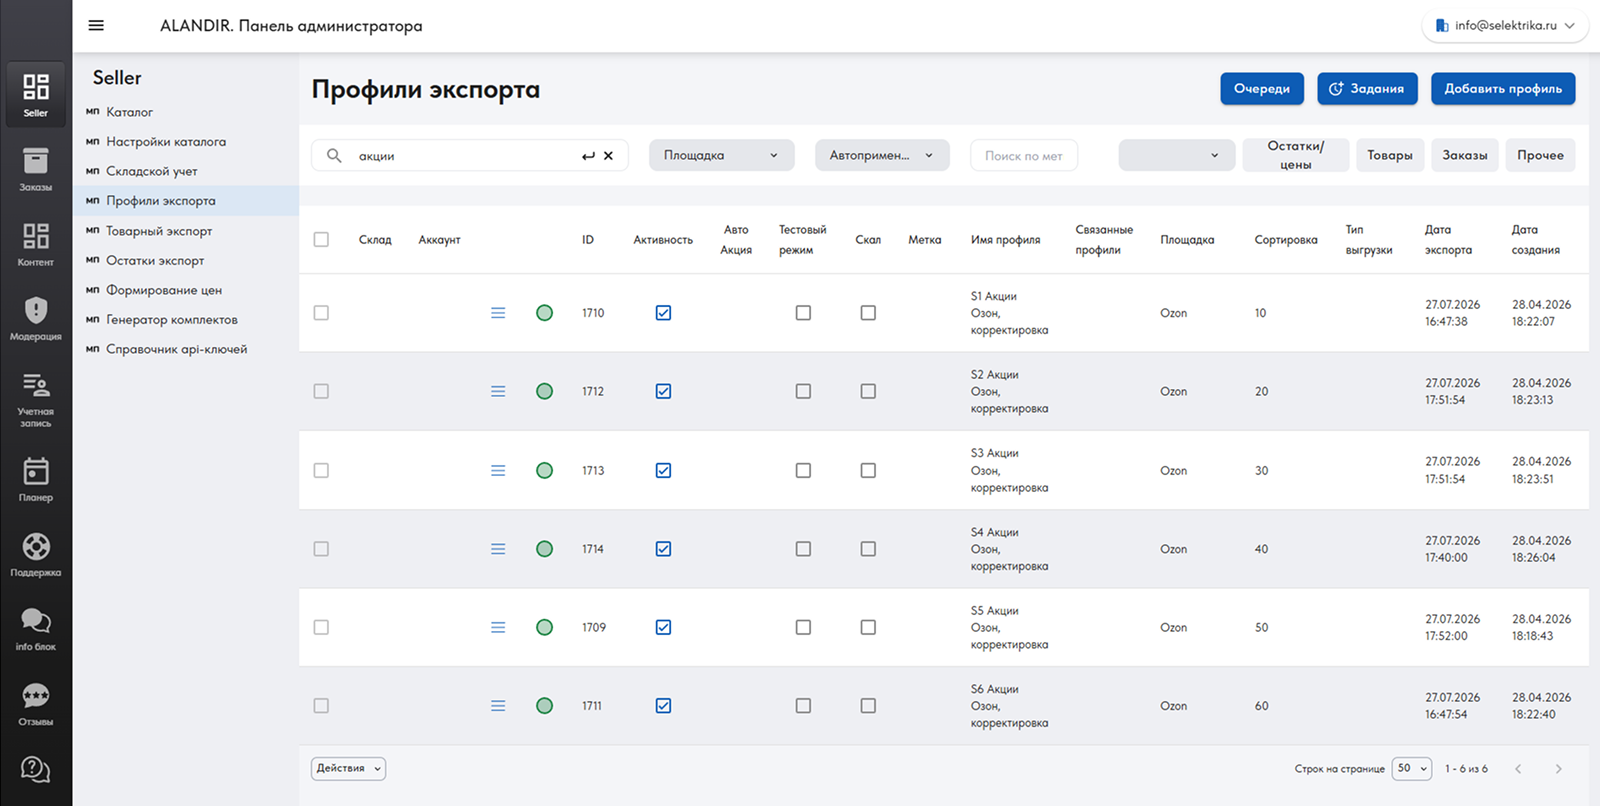The image size is (1600, 806).
Task: Go to the previous page with the left chevron
Action: pos(1518,769)
